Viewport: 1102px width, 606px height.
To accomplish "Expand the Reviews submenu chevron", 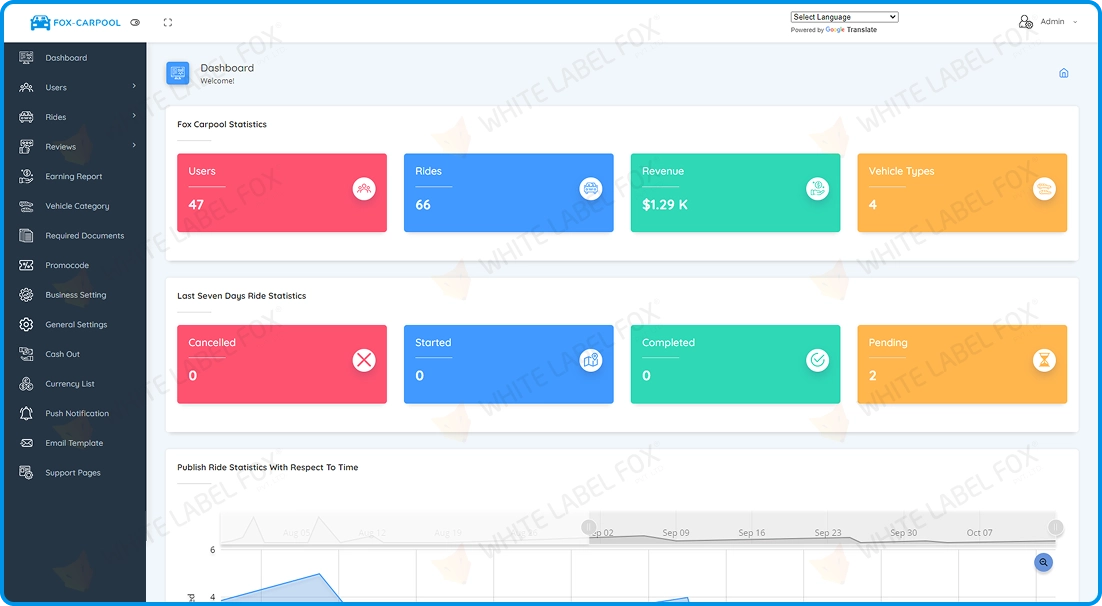I will click(x=134, y=145).
